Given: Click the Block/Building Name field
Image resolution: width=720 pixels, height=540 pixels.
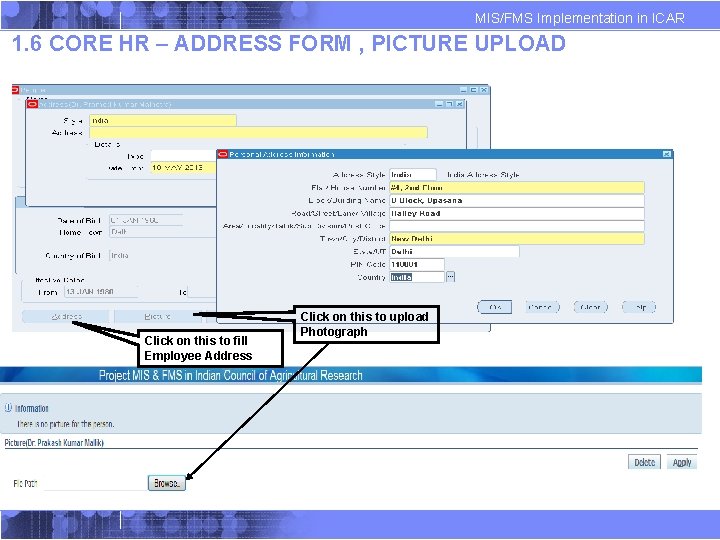Looking at the screenshot, I should click(x=517, y=200).
